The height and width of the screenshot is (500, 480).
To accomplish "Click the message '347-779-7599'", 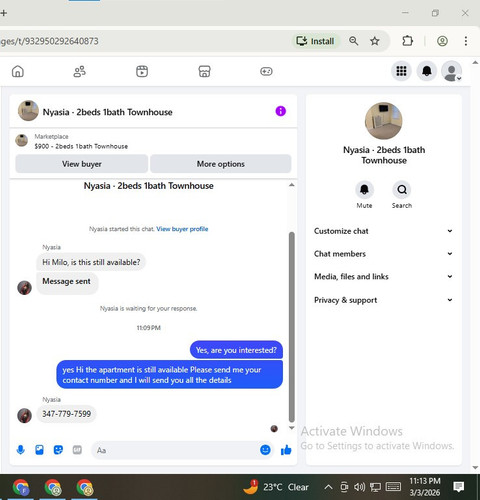I will 66,414.
